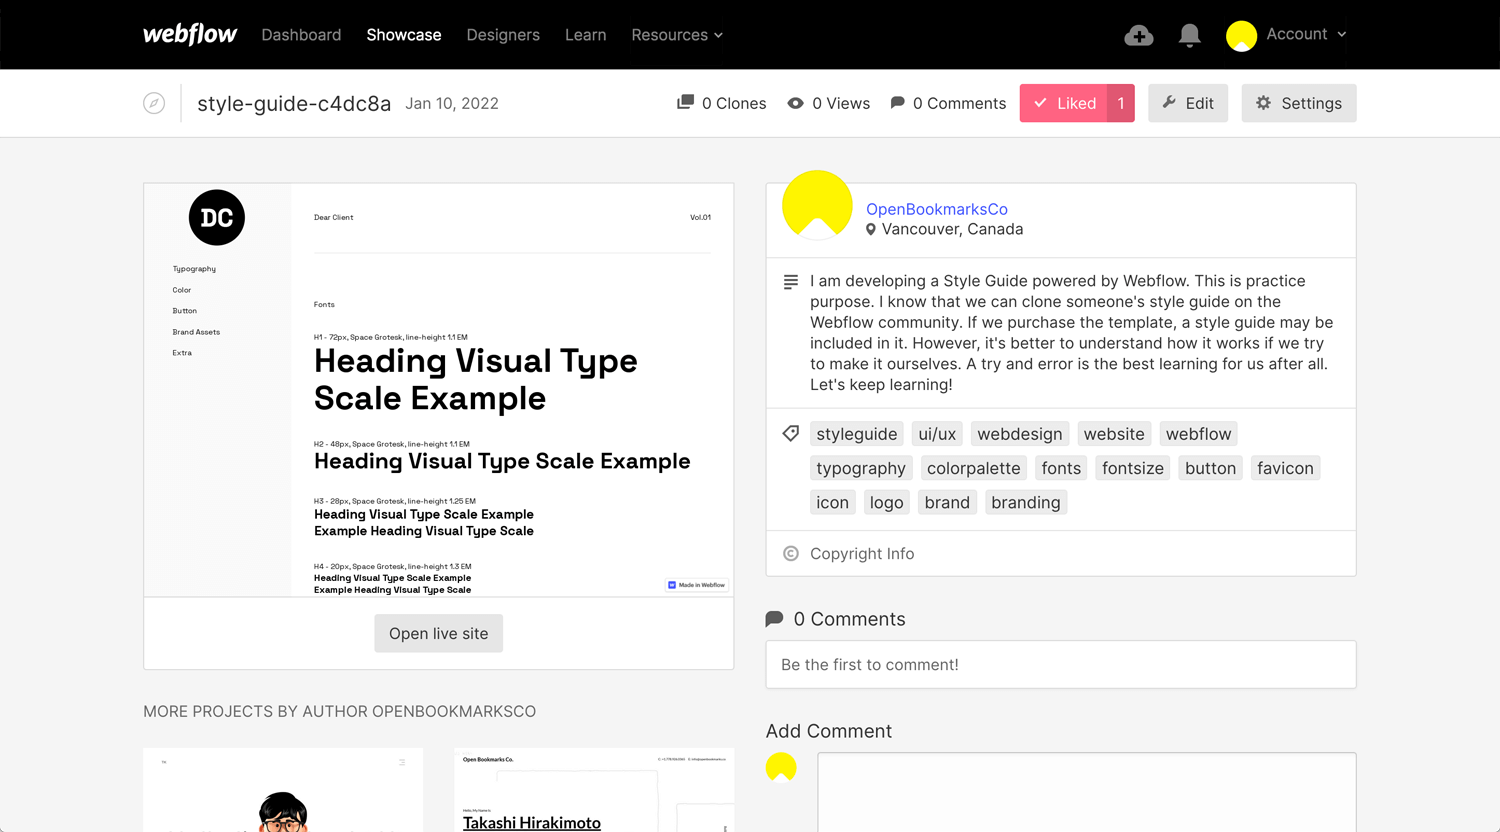Select the webdesign tag
Viewport: 1500px width, 832px height.
[x=1020, y=434]
